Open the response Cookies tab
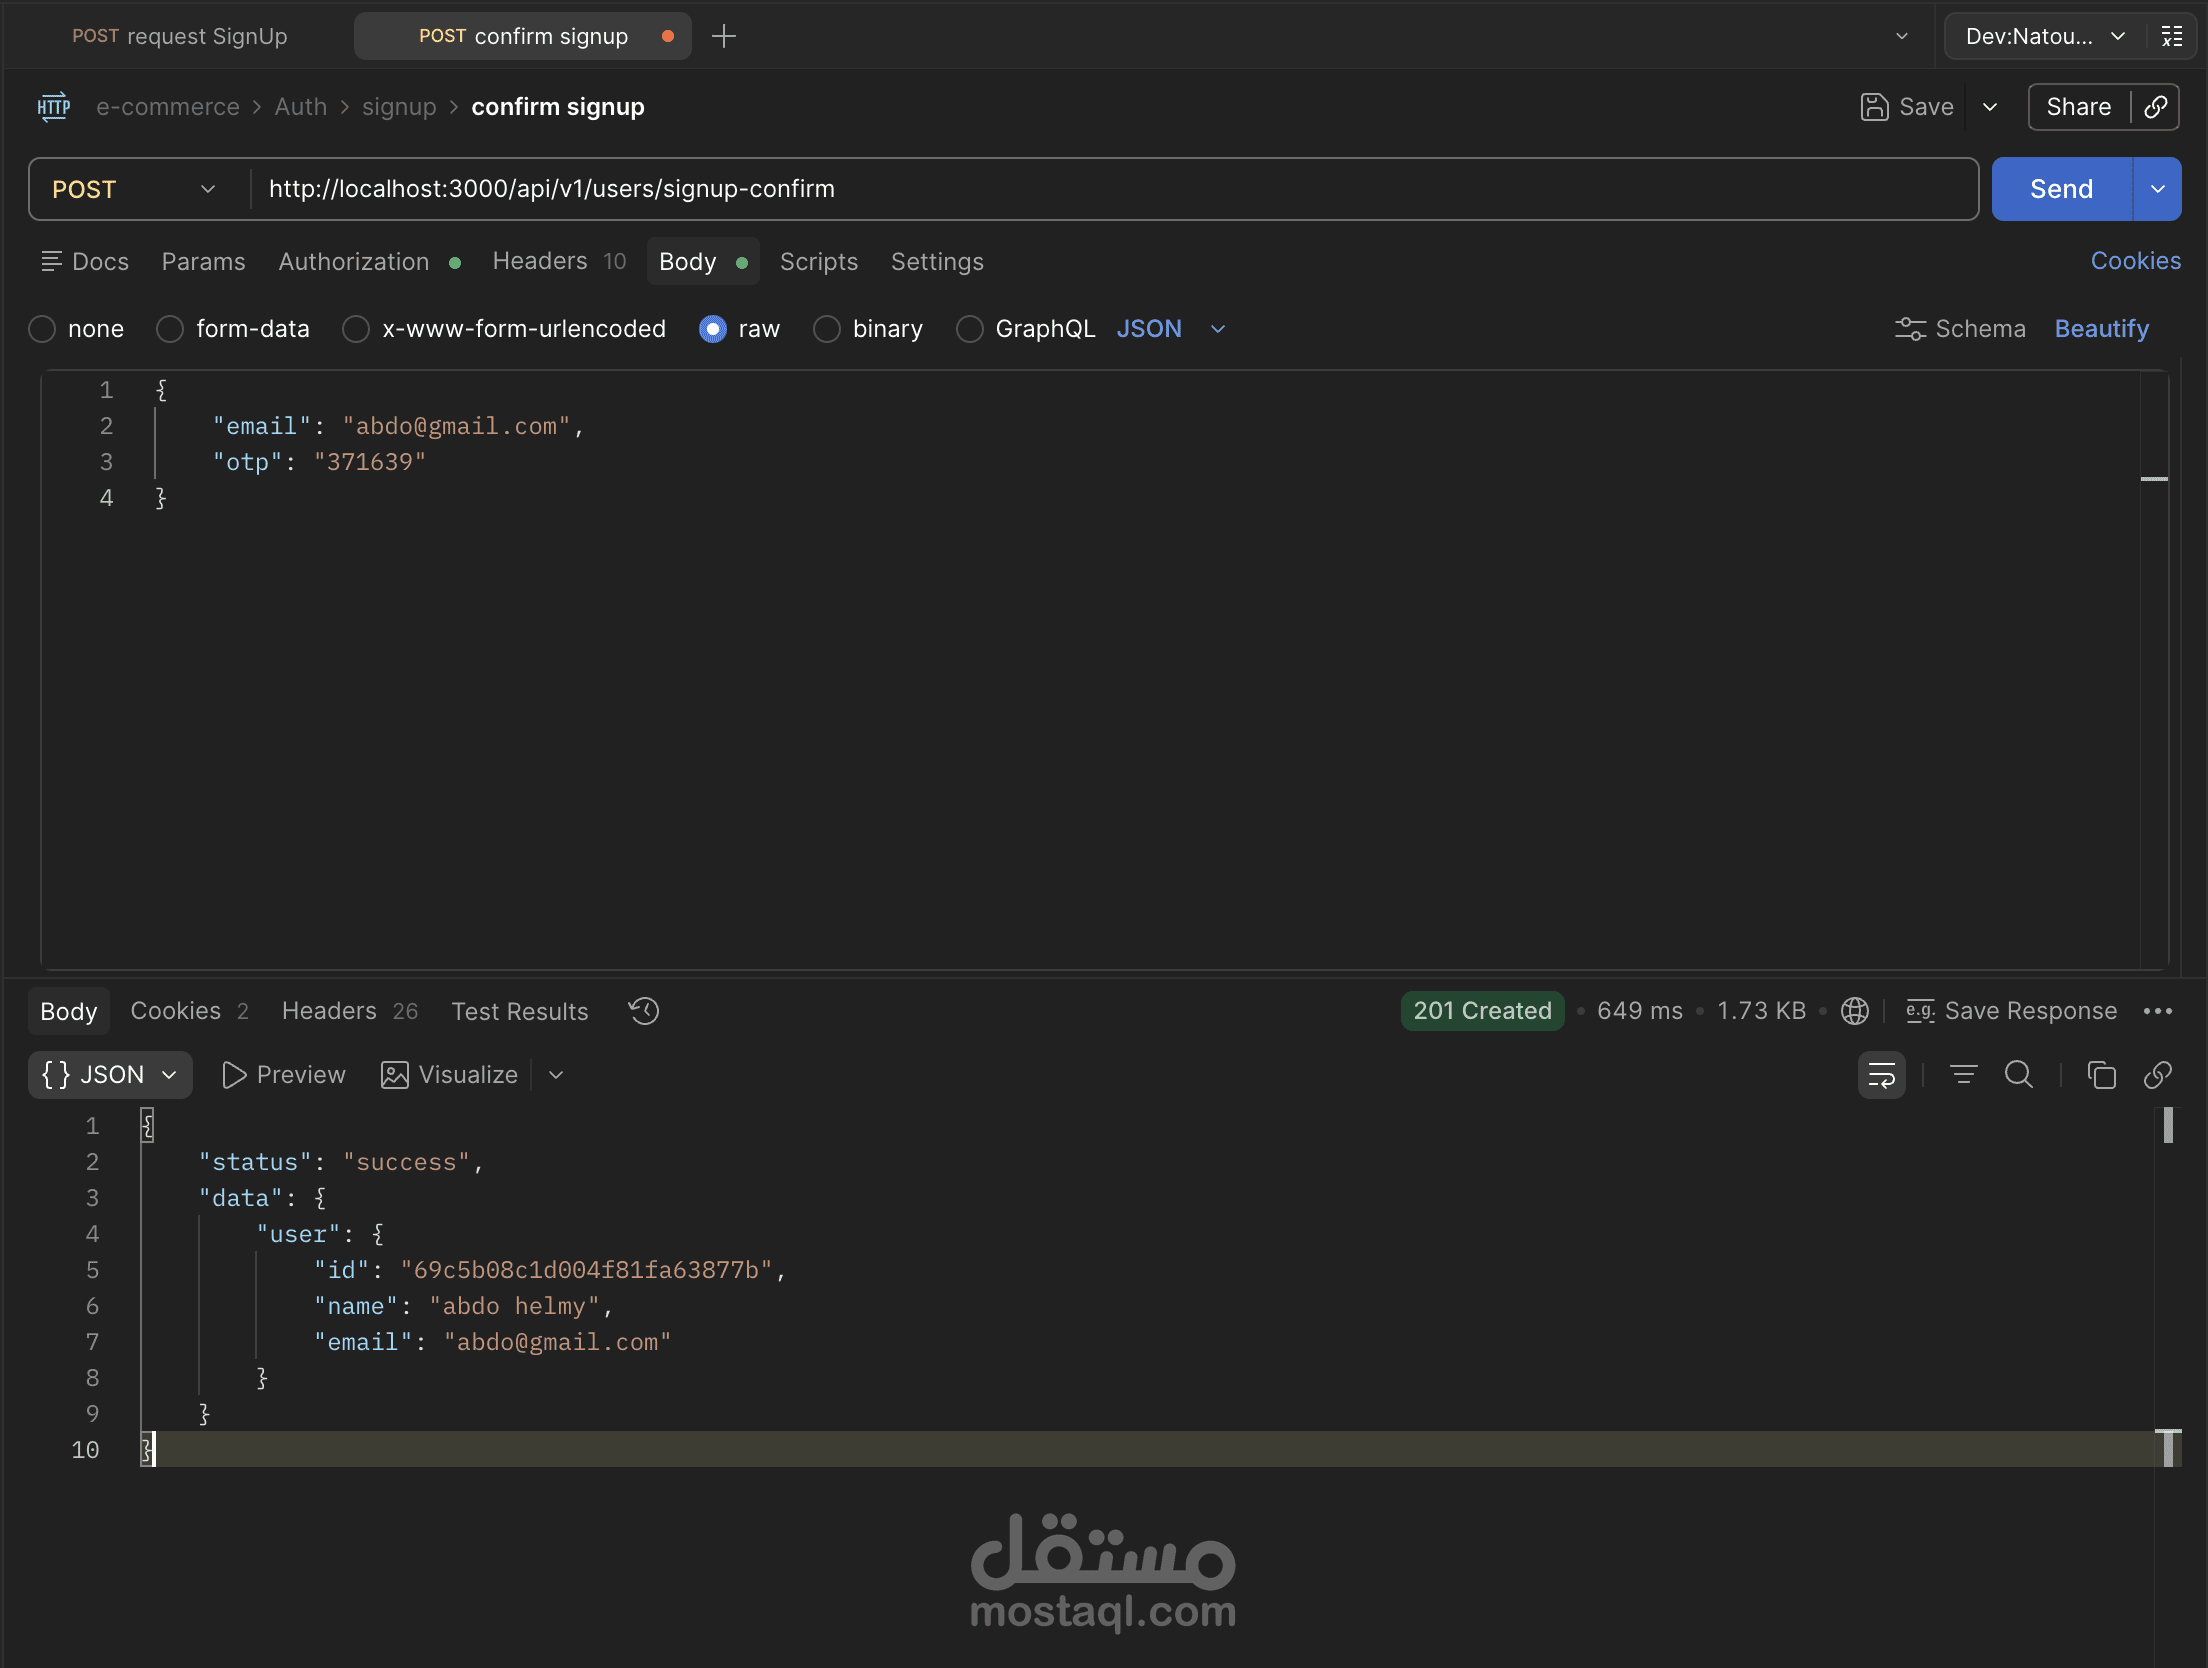This screenshot has width=2208, height=1668. pyautogui.click(x=176, y=1011)
